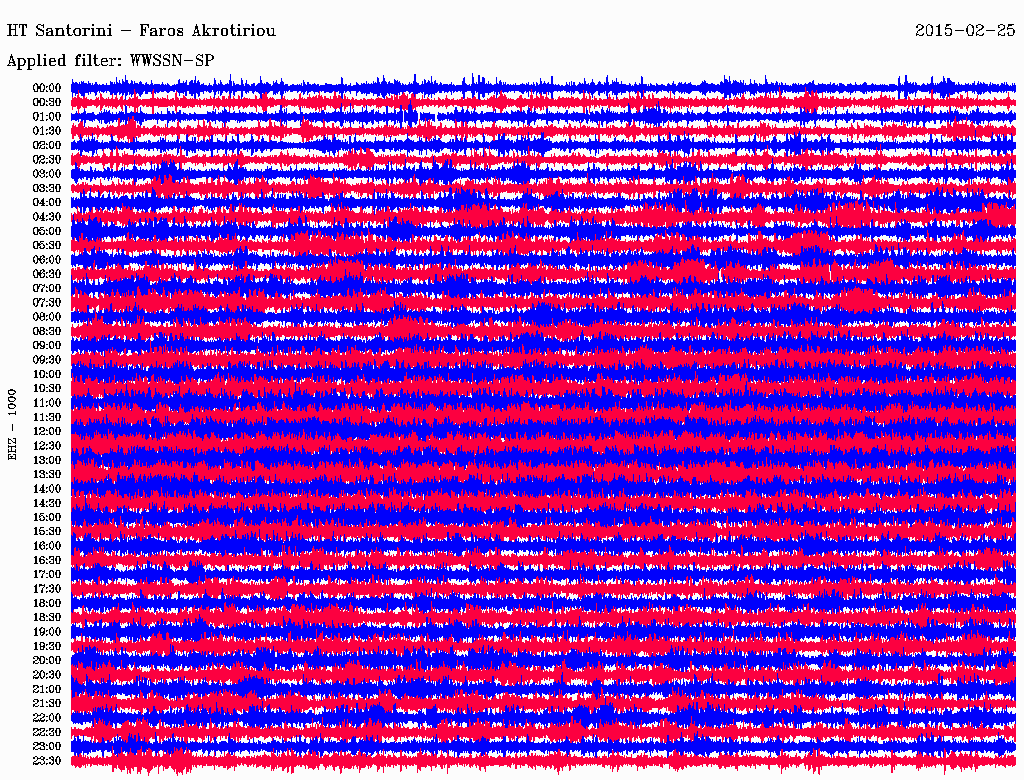Click the 09:00 time label

pos(47,346)
